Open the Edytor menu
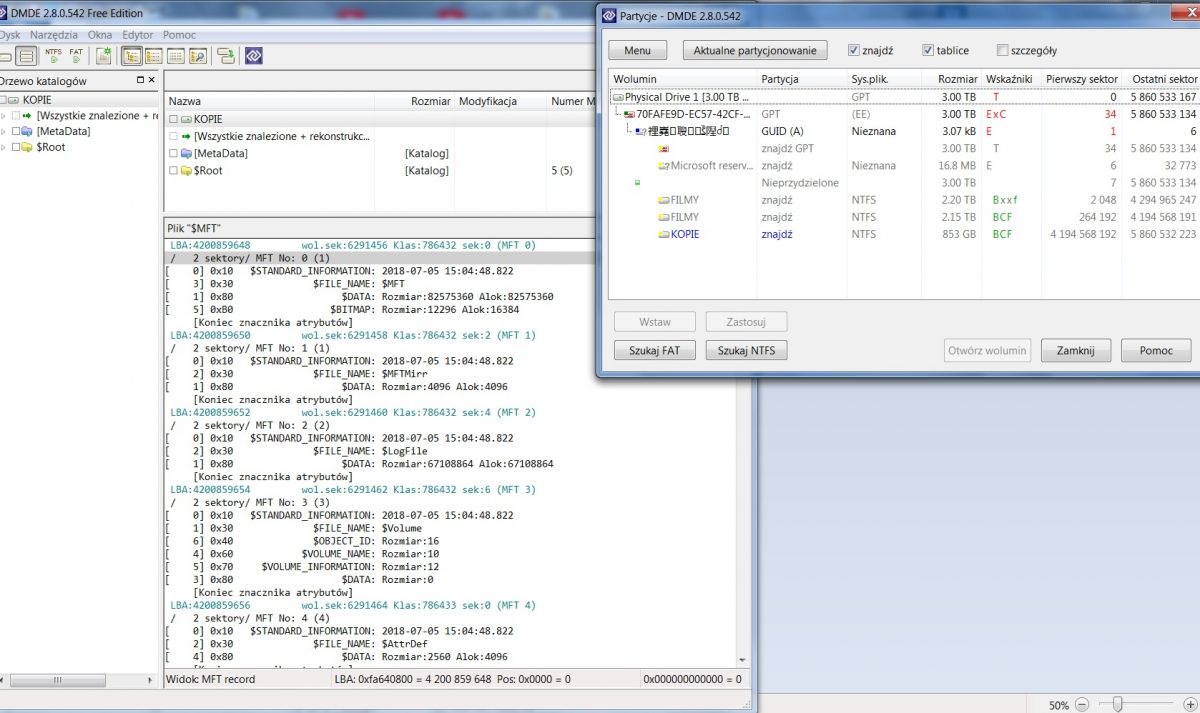 pyautogui.click(x=138, y=34)
